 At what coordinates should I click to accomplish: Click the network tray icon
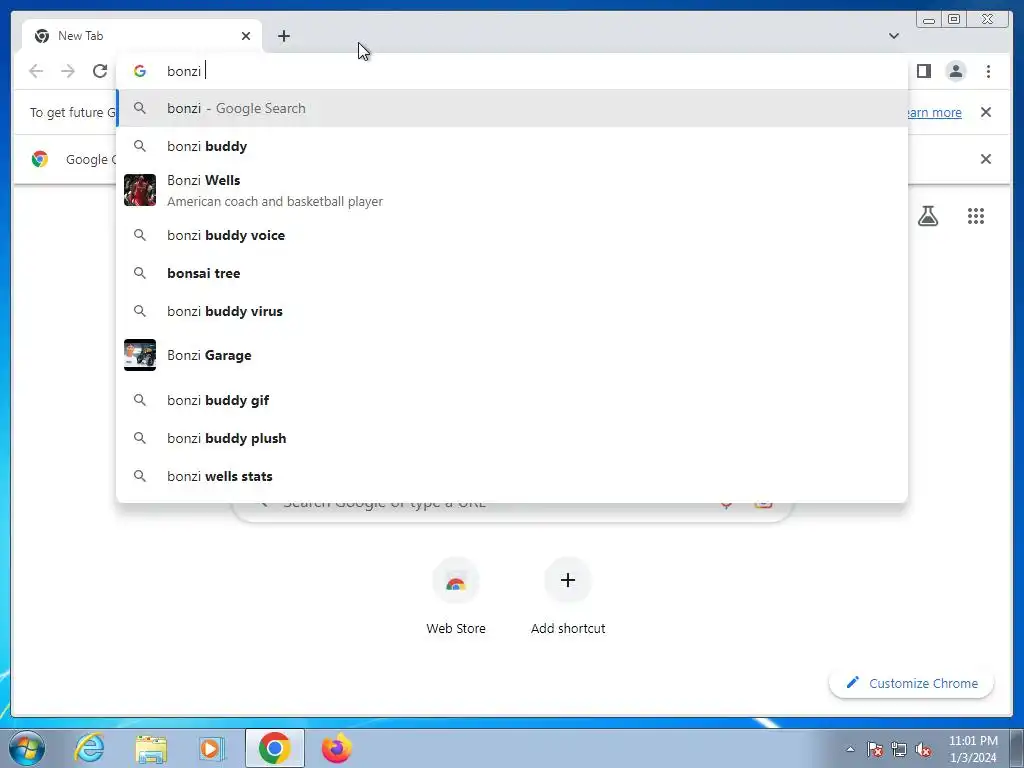click(x=899, y=749)
